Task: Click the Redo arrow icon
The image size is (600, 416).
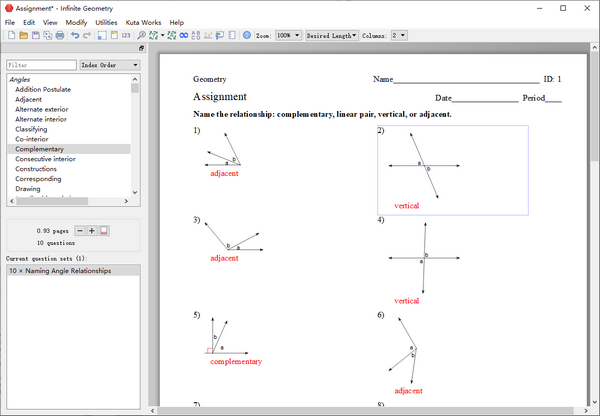Action: [87, 35]
